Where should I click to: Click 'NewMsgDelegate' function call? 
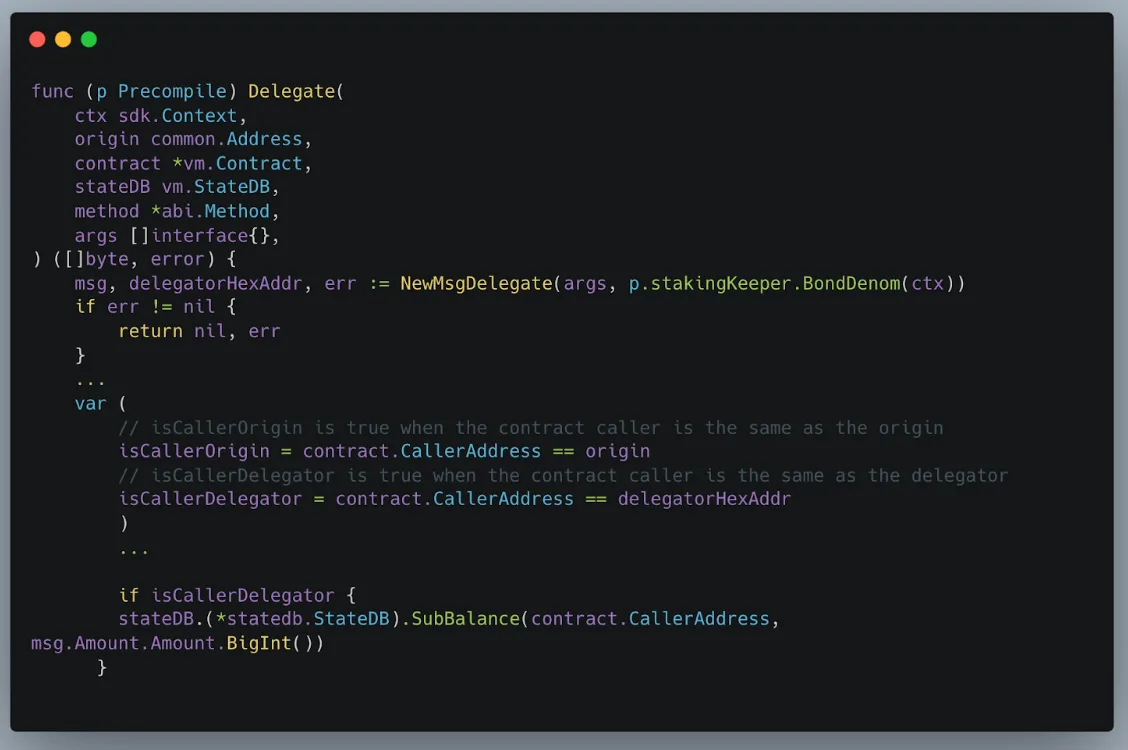pos(476,283)
